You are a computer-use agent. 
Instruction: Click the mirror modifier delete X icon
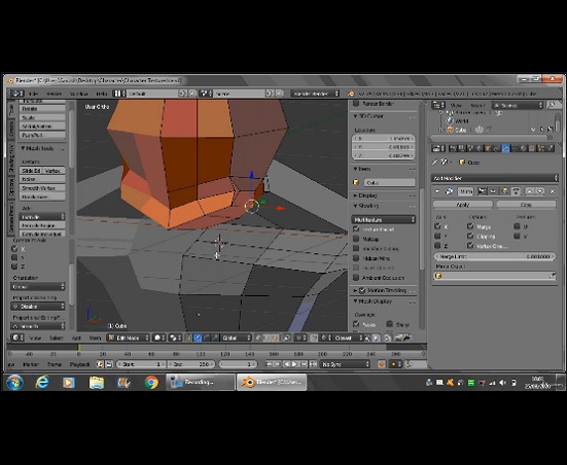[552, 191]
